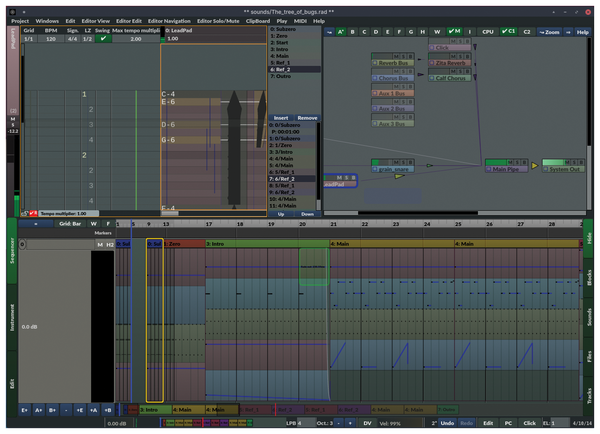Open the Editor Solo/Mute menu
Screen dimensions: 600x434
click(218, 21)
